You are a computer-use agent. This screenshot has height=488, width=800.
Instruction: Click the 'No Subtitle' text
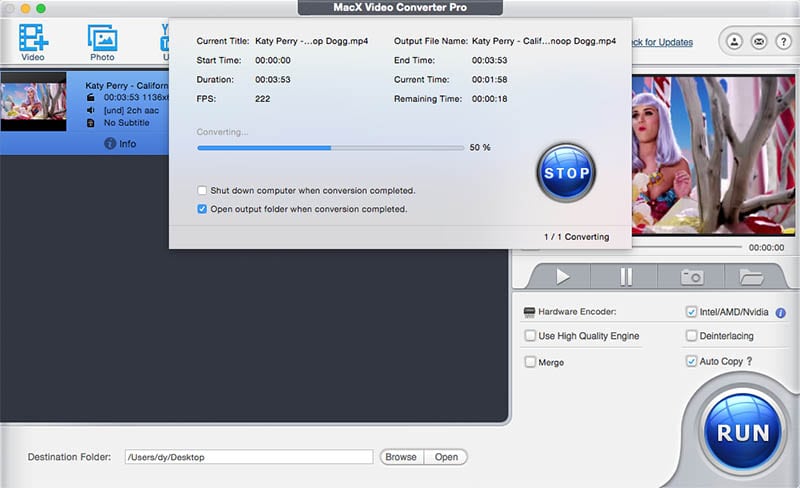[127, 123]
